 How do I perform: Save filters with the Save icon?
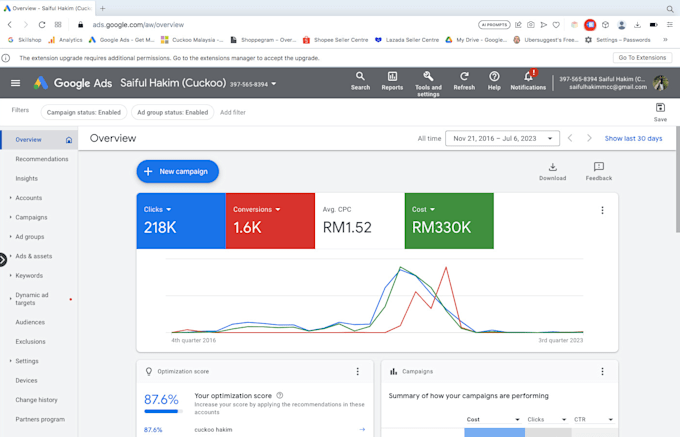tap(660, 112)
